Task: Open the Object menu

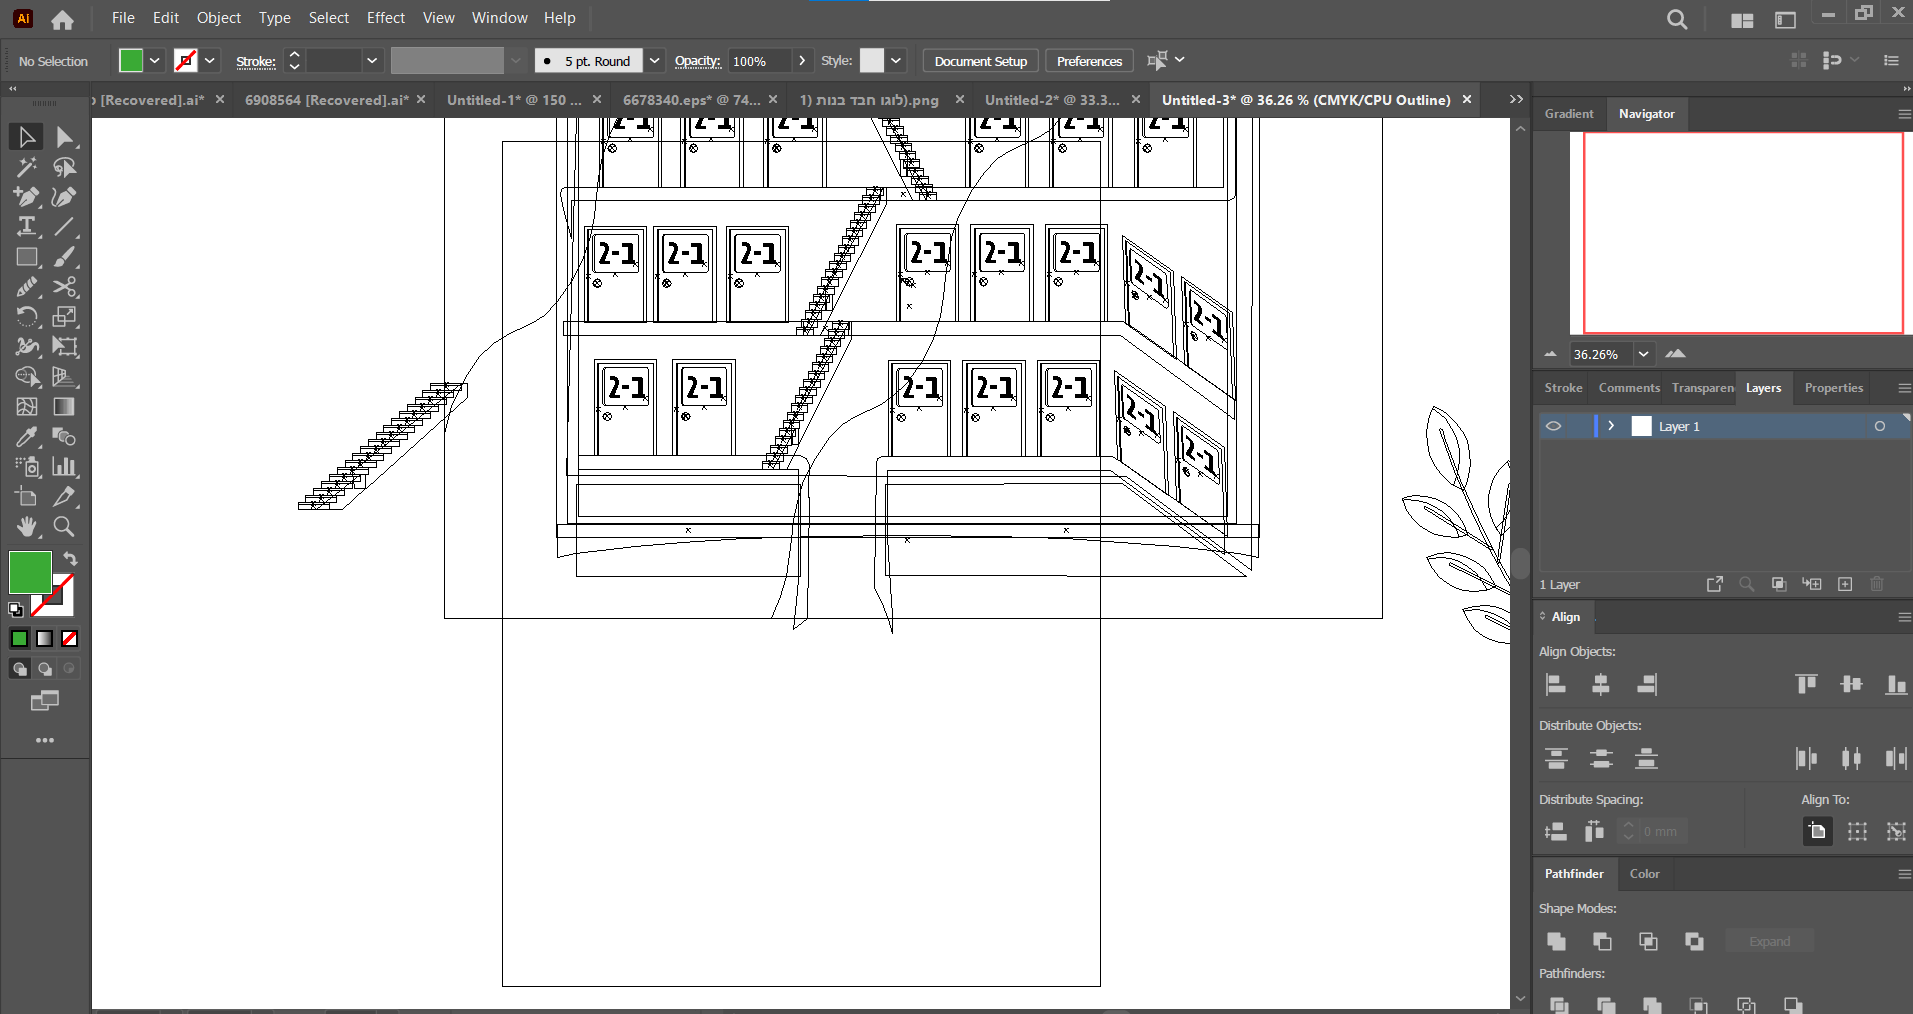Action: [x=219, y=18]
